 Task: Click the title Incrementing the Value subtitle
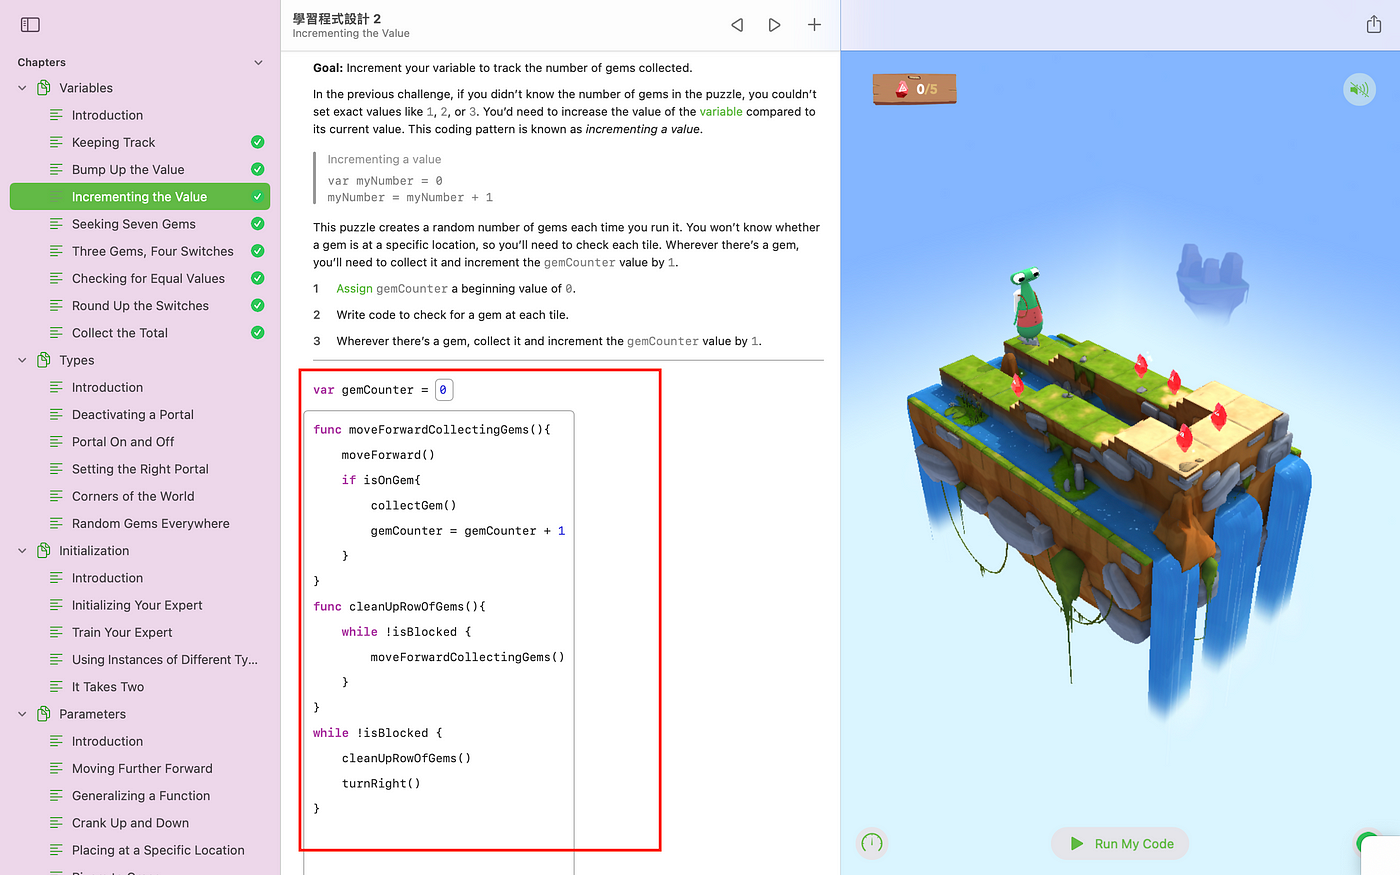pyautogui.click(x=351, y=33)
